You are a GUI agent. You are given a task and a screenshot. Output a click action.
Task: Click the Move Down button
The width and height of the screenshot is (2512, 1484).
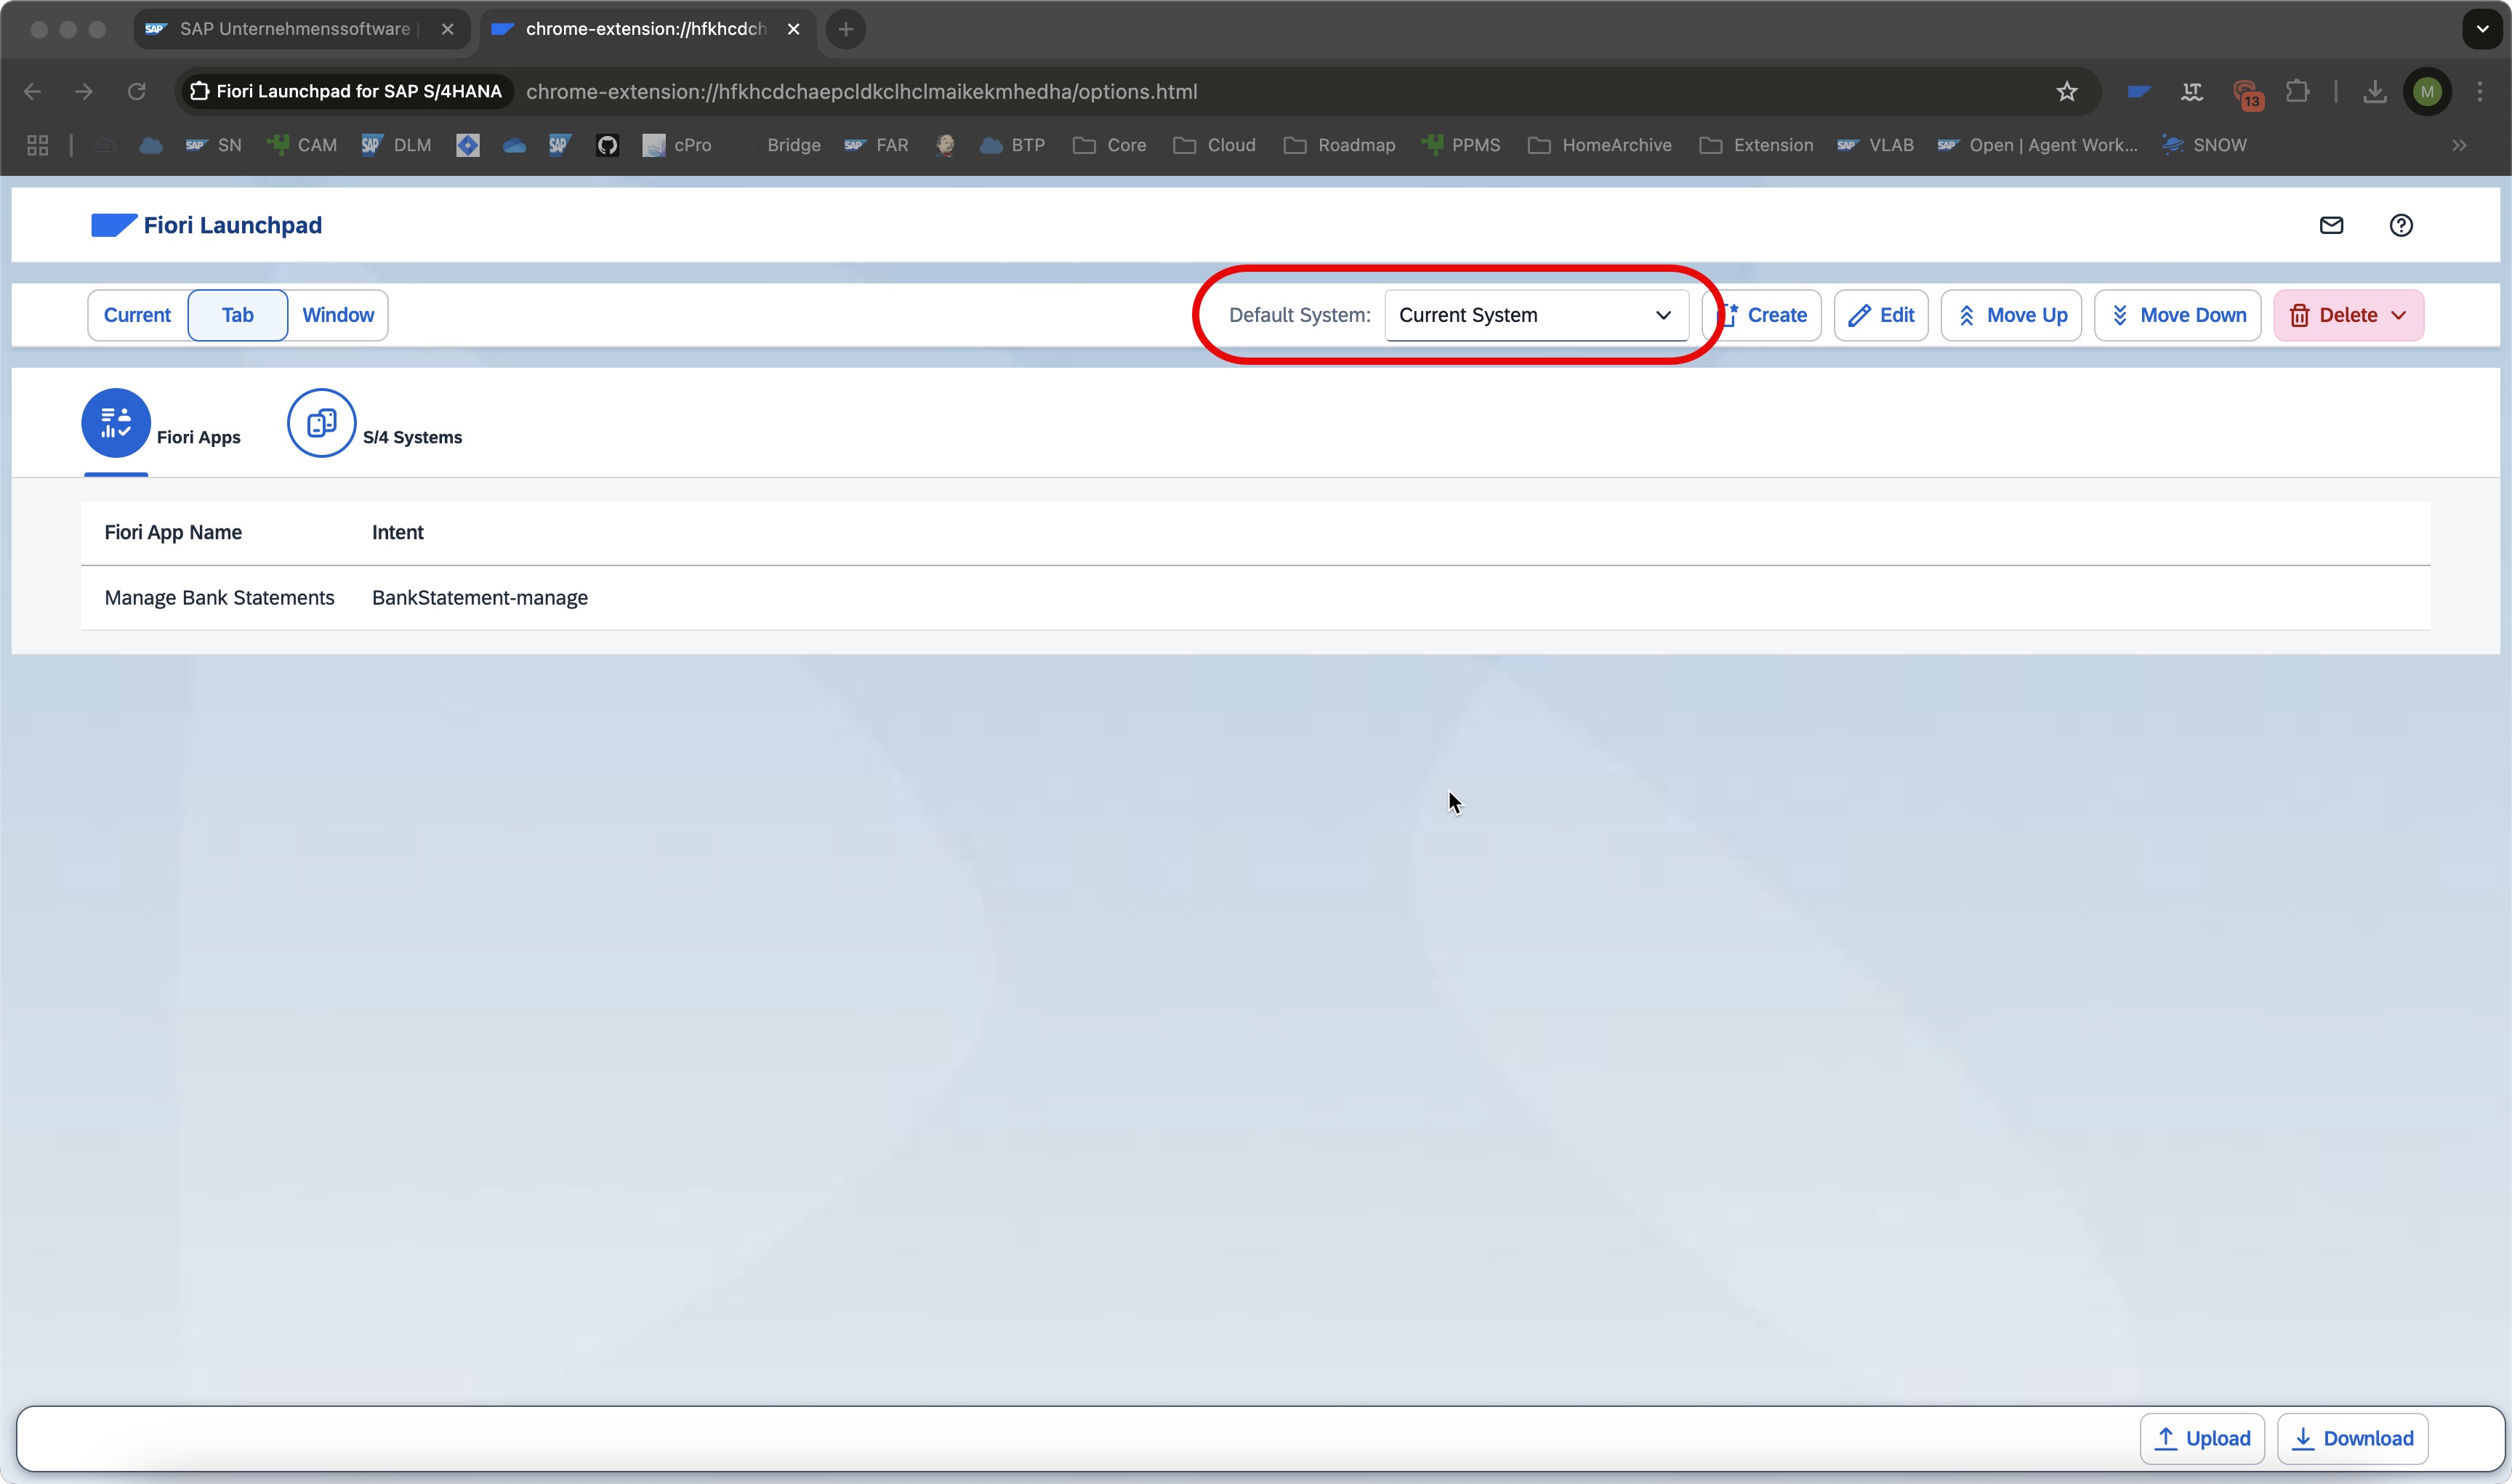click(x=2178, y=315)
